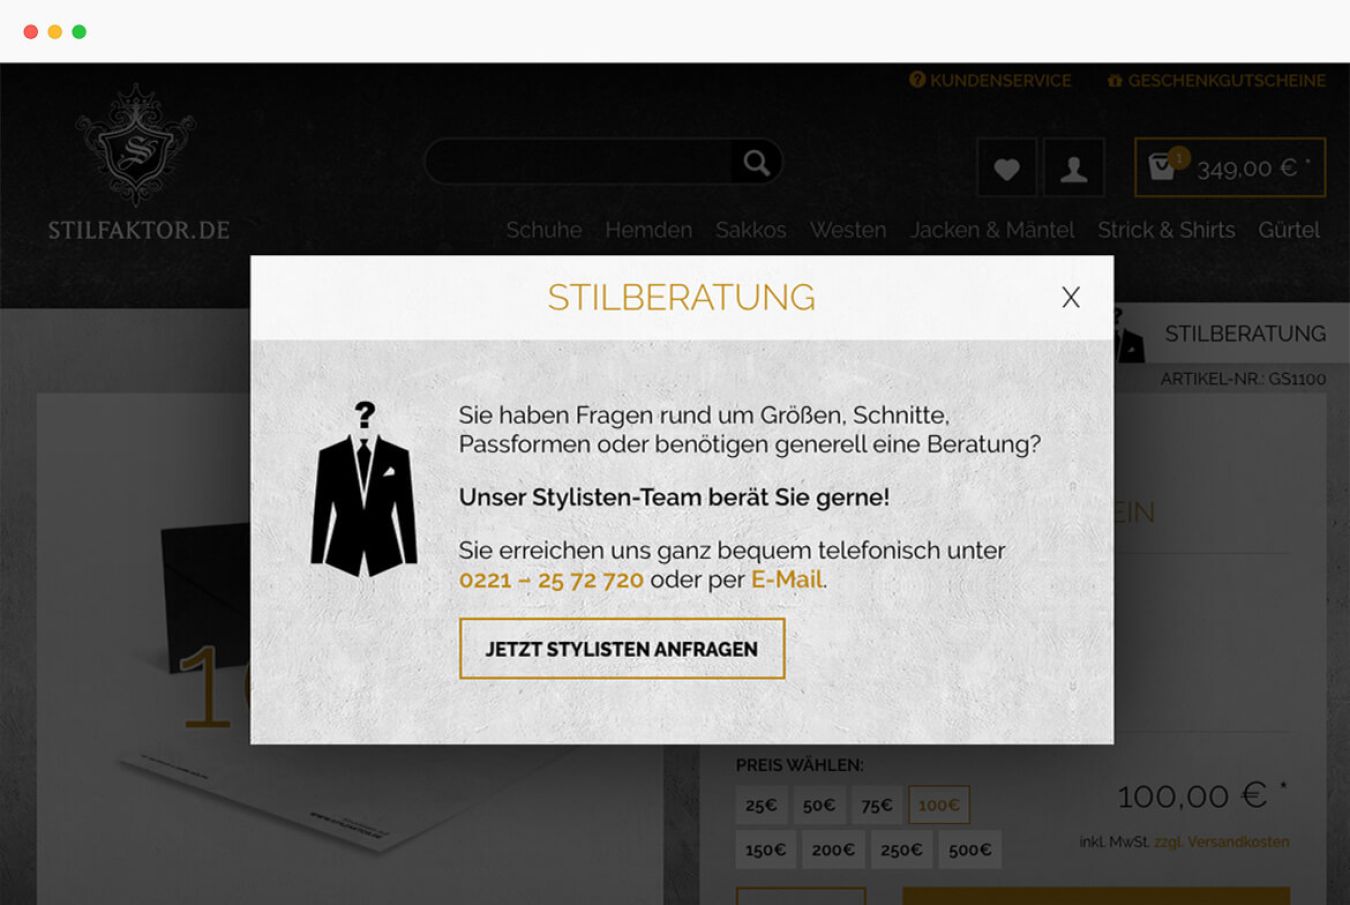The image size is (1350, 905).
Task: Open the user account icon
Action: [x=1074, y=169]
